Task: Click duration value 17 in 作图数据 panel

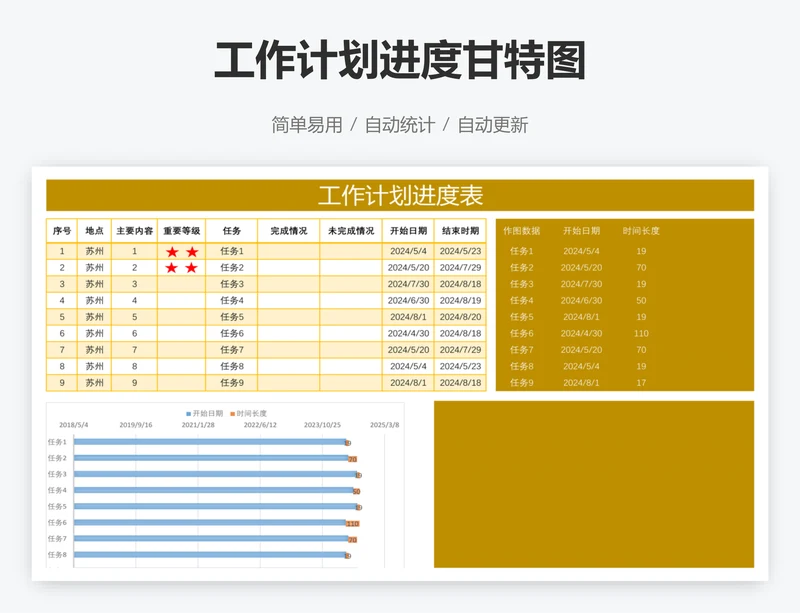Action: 641,383
